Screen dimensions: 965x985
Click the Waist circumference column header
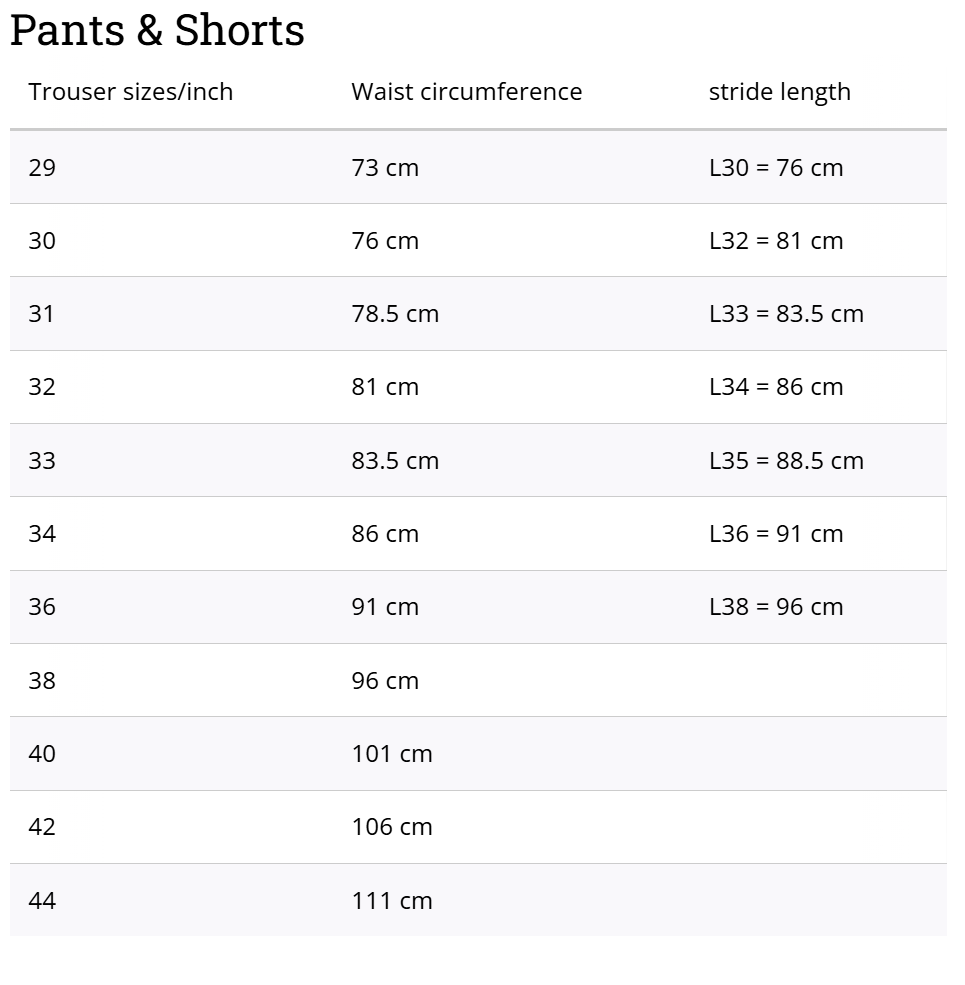coord(466,92)
